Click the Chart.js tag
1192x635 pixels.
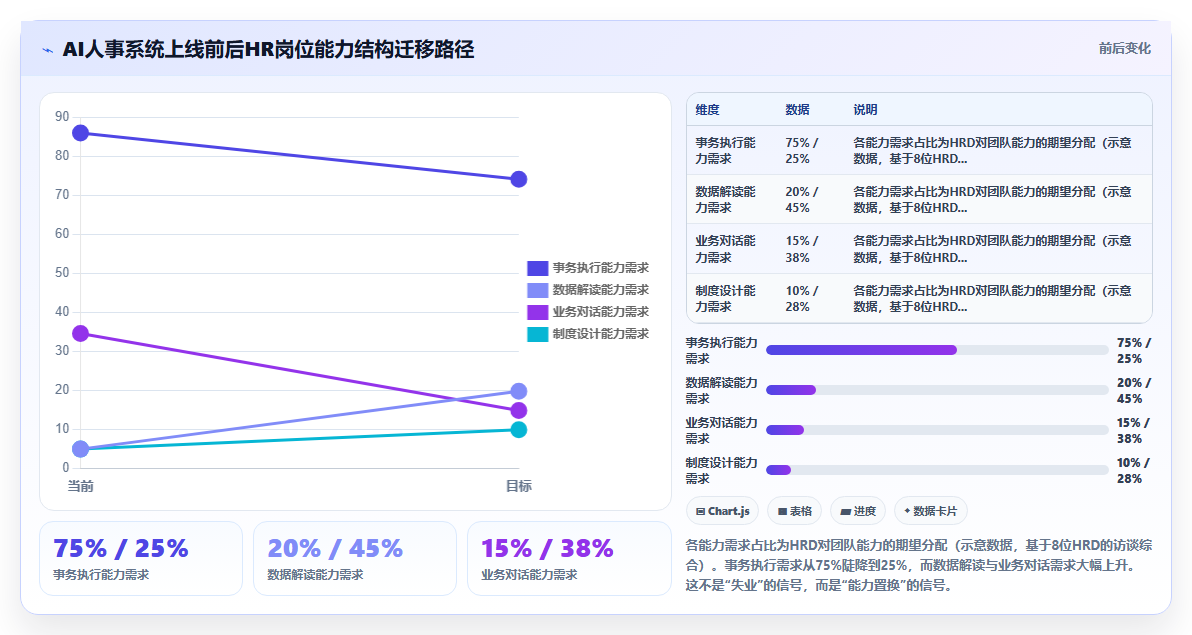tap(722, 511)
